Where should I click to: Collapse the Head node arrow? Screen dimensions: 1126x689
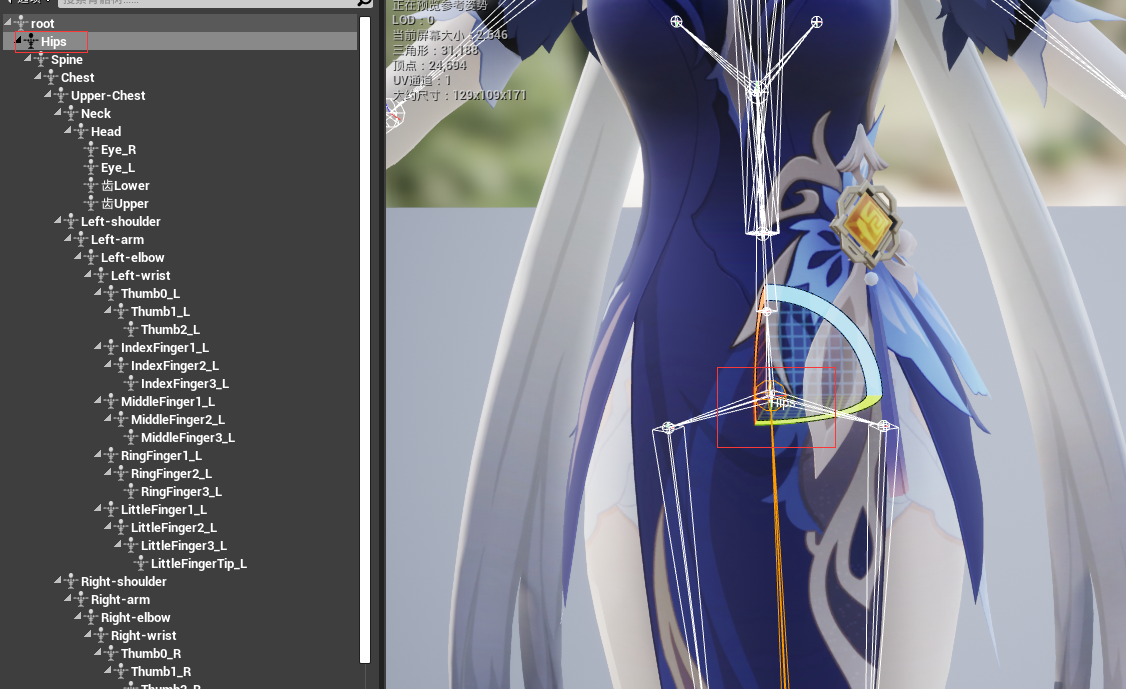[68, 130]
